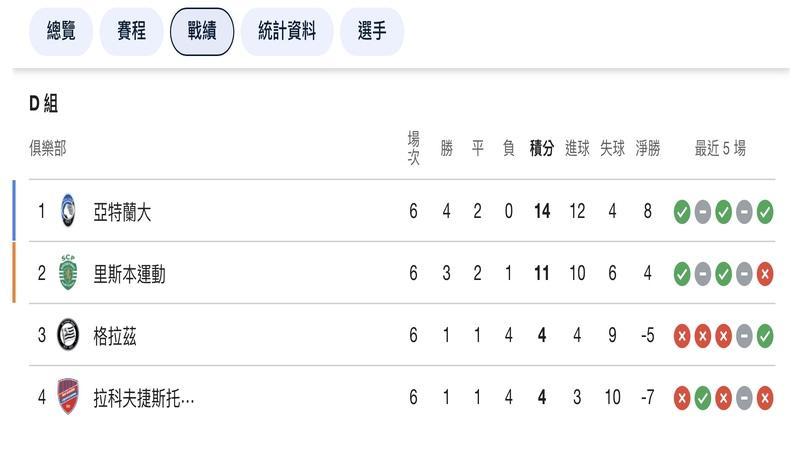Click Raków's green win result icon
Screen dimensions: 800x450
(703, 398)
